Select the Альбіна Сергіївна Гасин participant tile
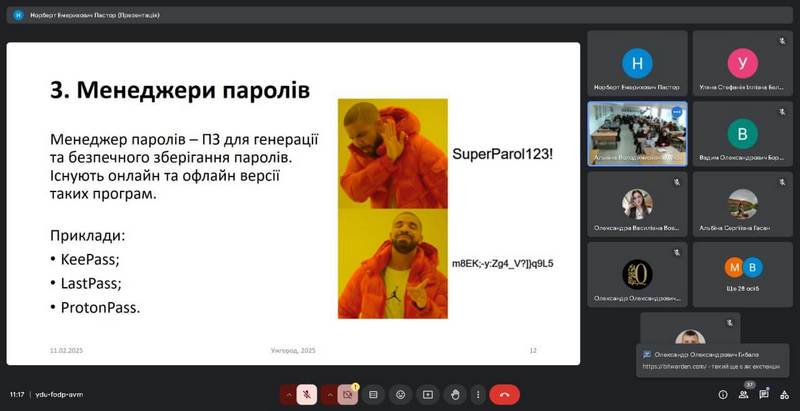The width and height of the screenshot is (800, 411). 742,204
